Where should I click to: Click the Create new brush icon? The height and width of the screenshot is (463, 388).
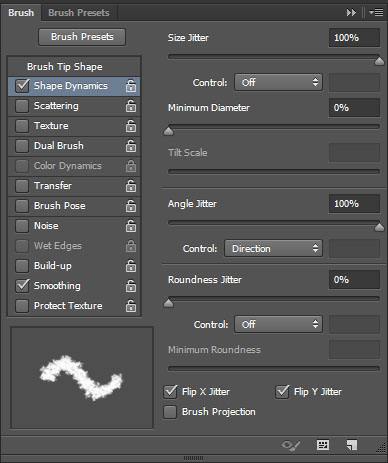352,445
